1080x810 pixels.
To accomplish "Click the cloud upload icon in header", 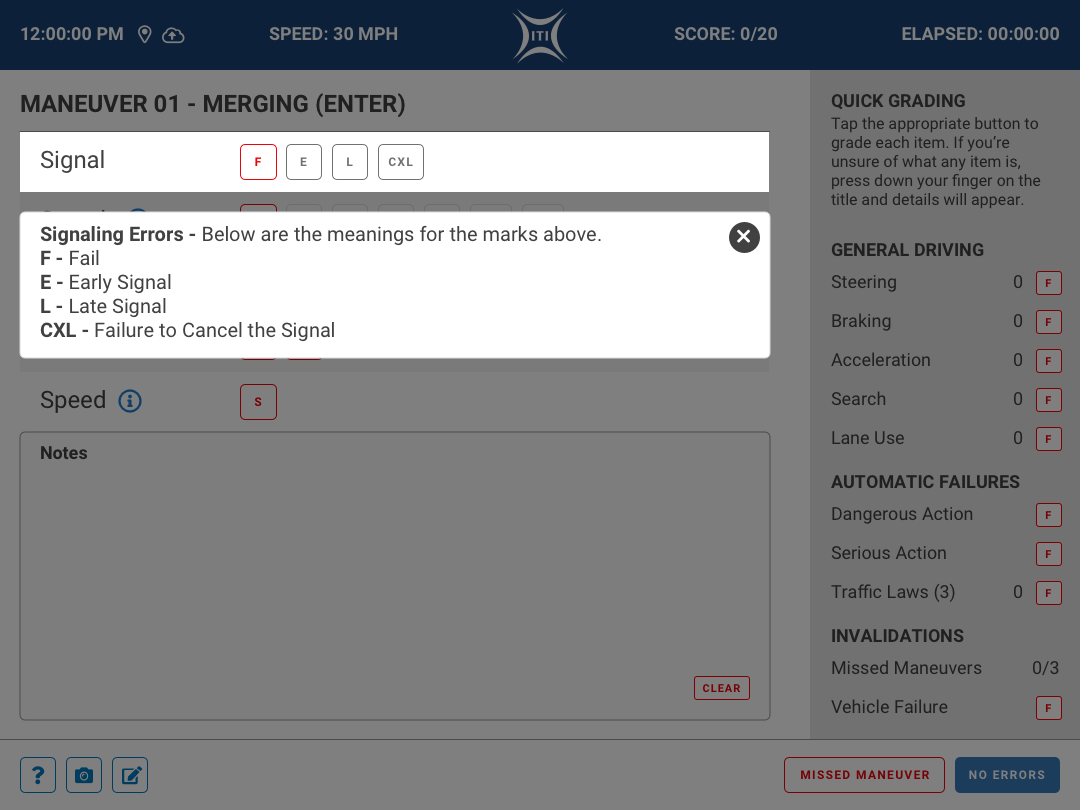I will (173, 35).
